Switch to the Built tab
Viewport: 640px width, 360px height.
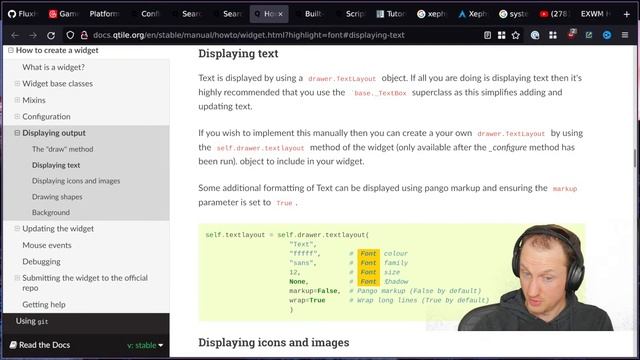point(309,14)
